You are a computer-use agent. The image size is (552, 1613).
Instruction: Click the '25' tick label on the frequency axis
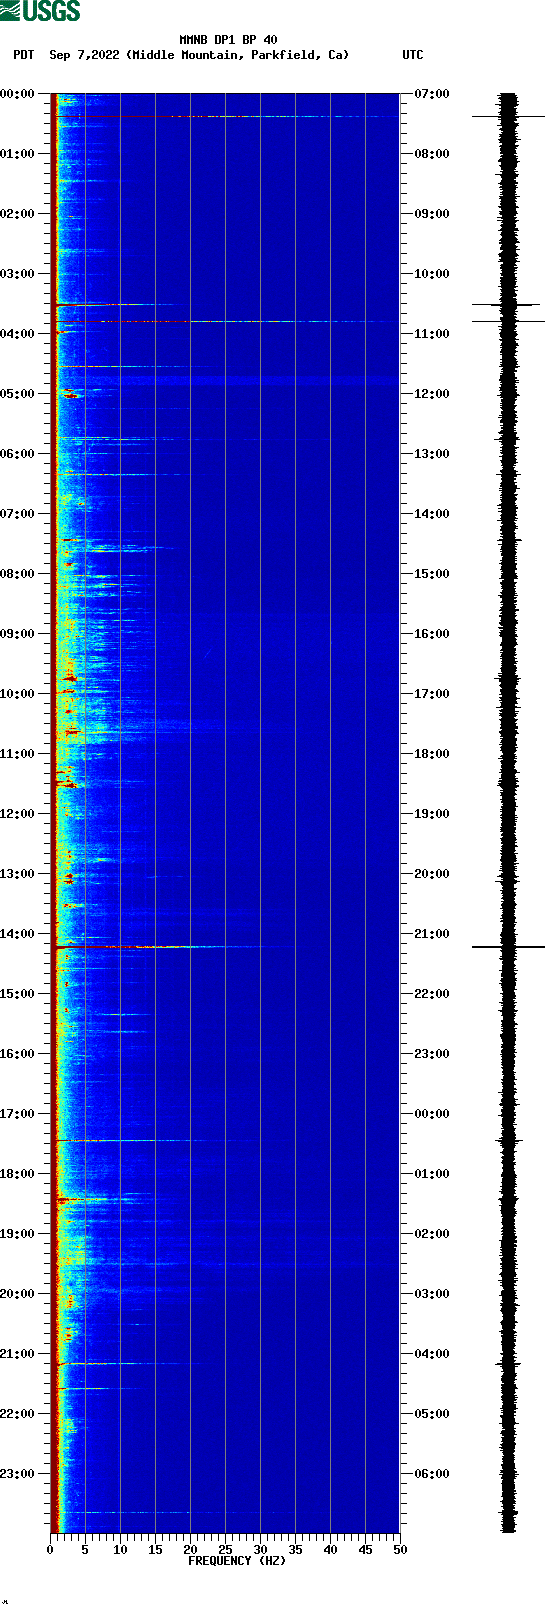[x=225, y=1550]
